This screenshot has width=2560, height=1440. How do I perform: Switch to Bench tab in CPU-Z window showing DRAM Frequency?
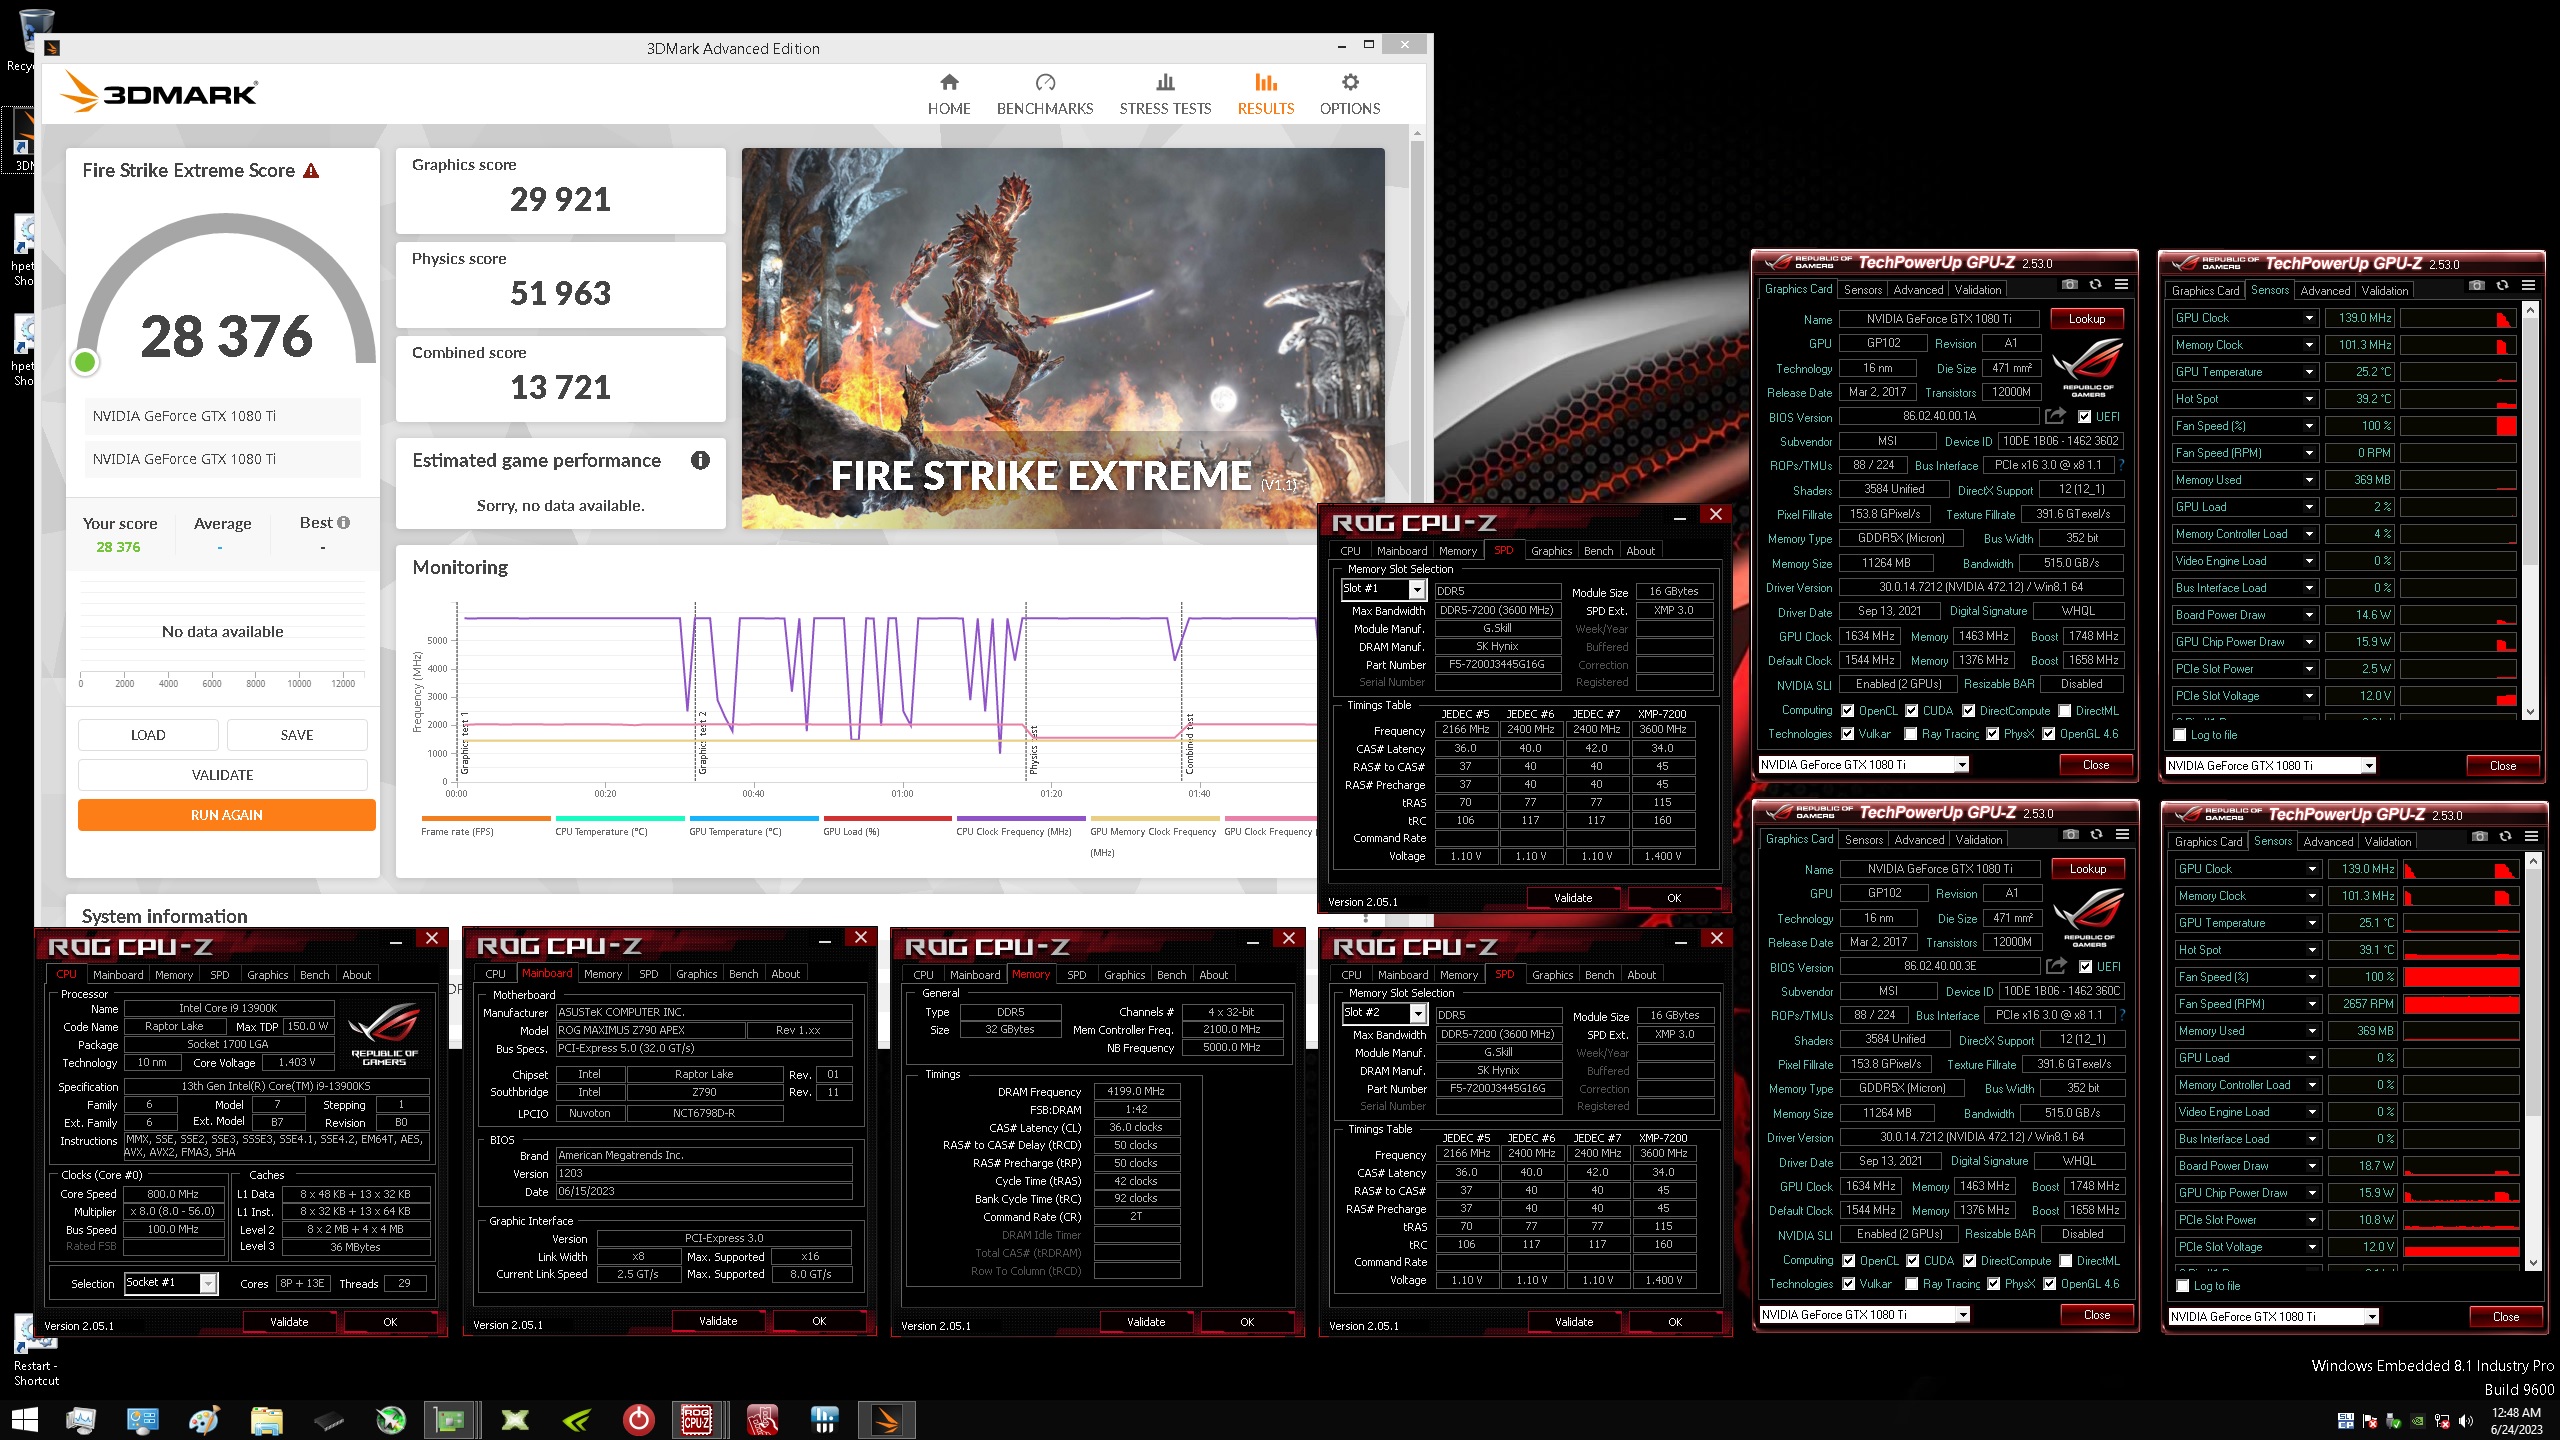[1172, 975]
